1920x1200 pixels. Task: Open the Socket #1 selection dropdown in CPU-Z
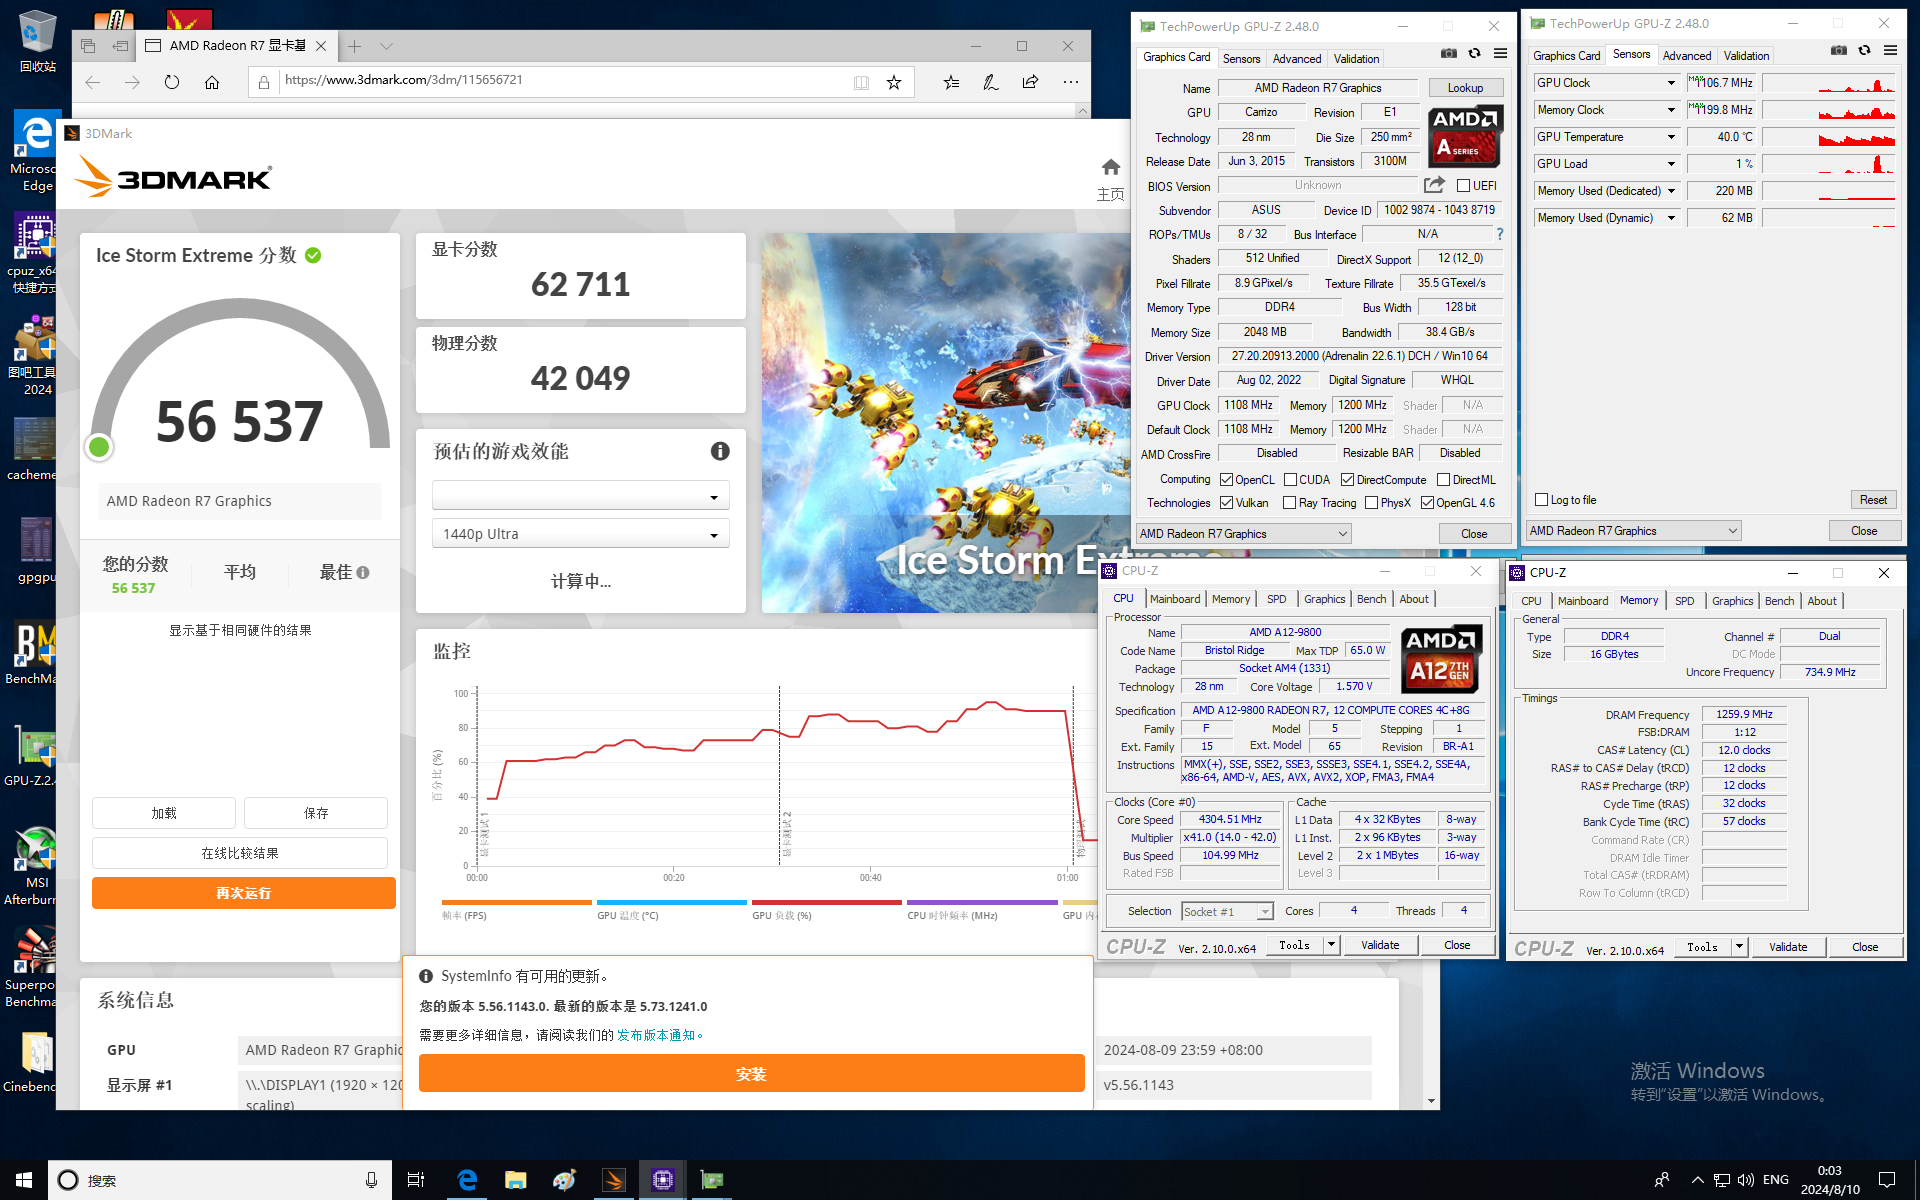coord(1227,912)
